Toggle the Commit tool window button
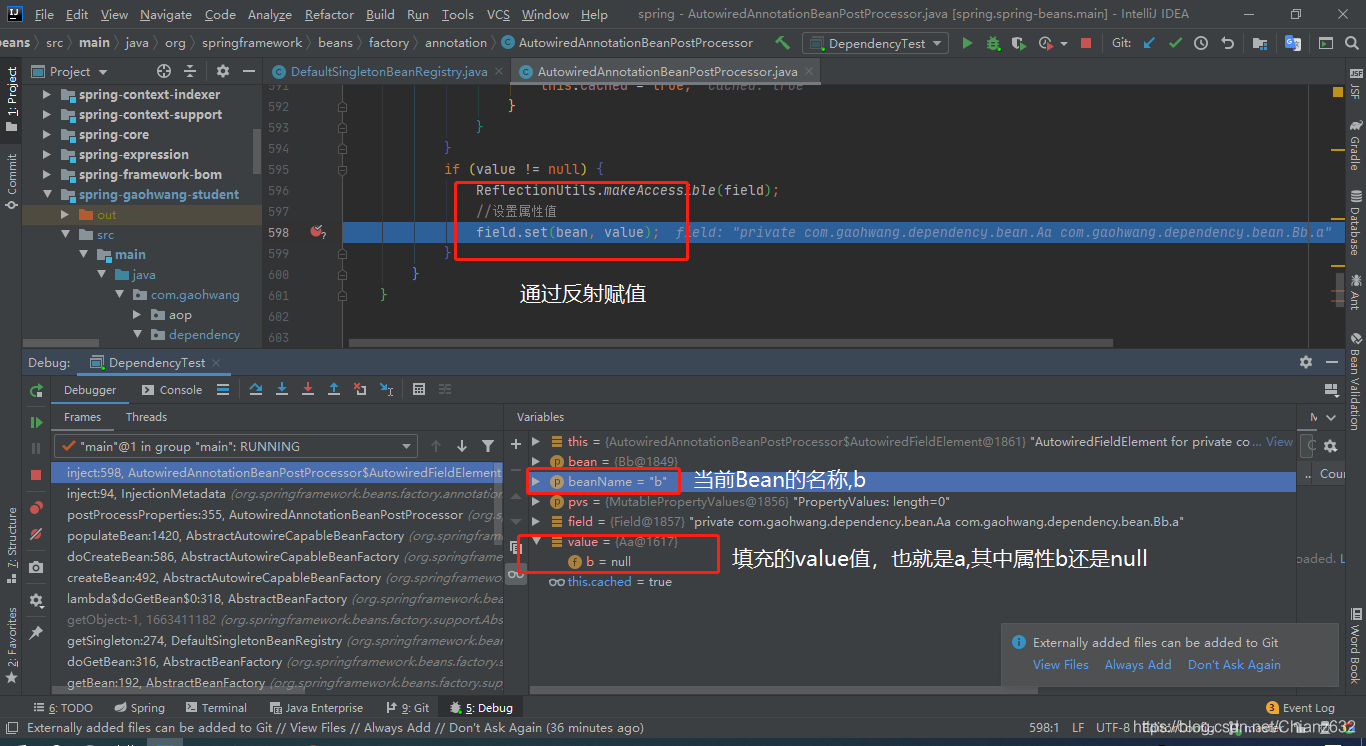Image resolution: width=1366 pixels, height=746 pixels. (x=12, y=181)
